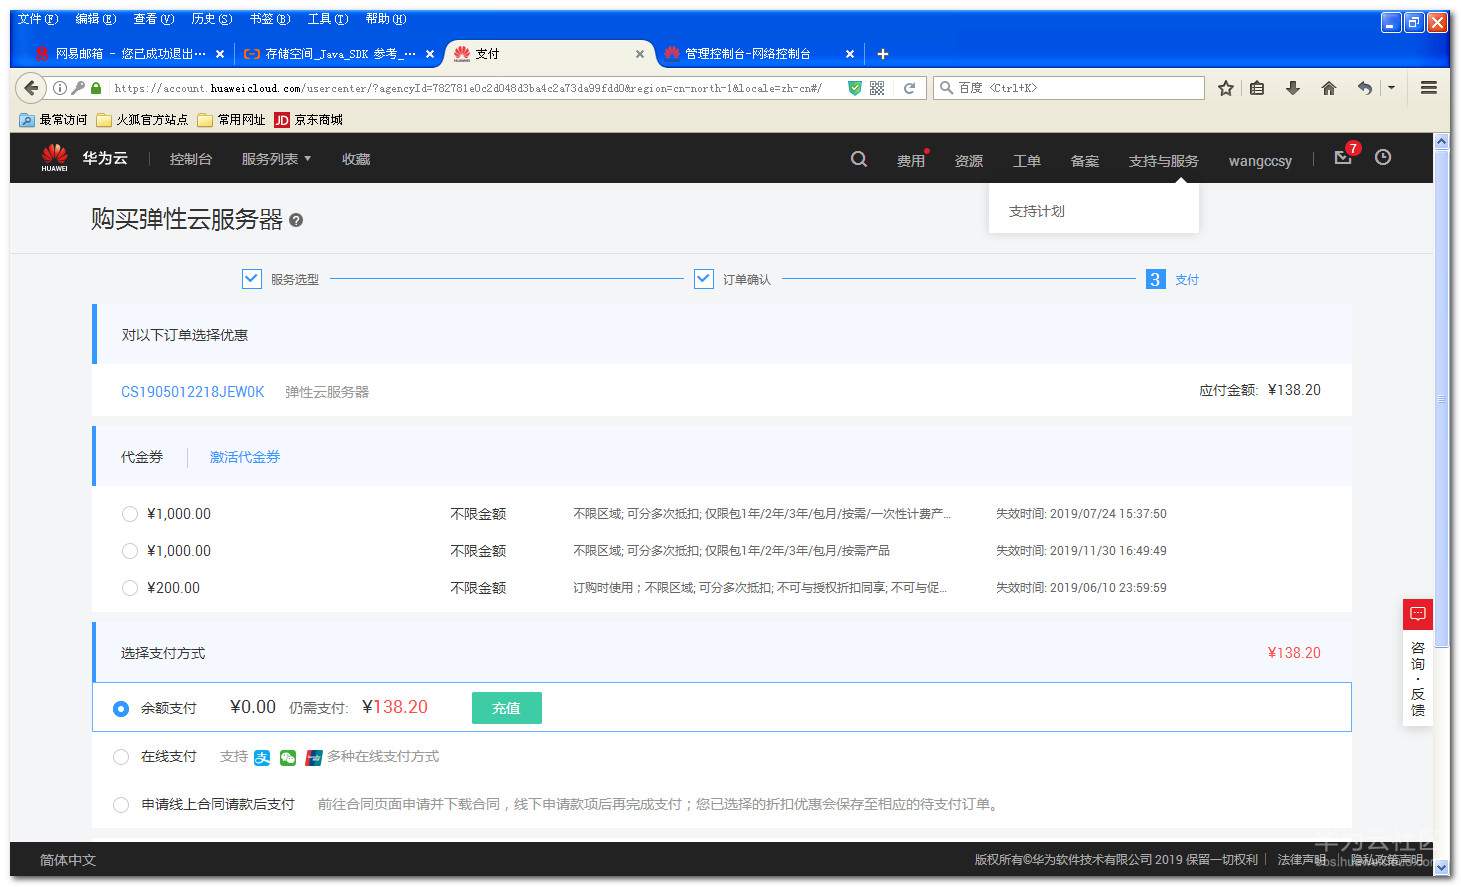Open the 火狐官方站点 bookmark folder
The image size is (1461, 887).
[142, 120]
